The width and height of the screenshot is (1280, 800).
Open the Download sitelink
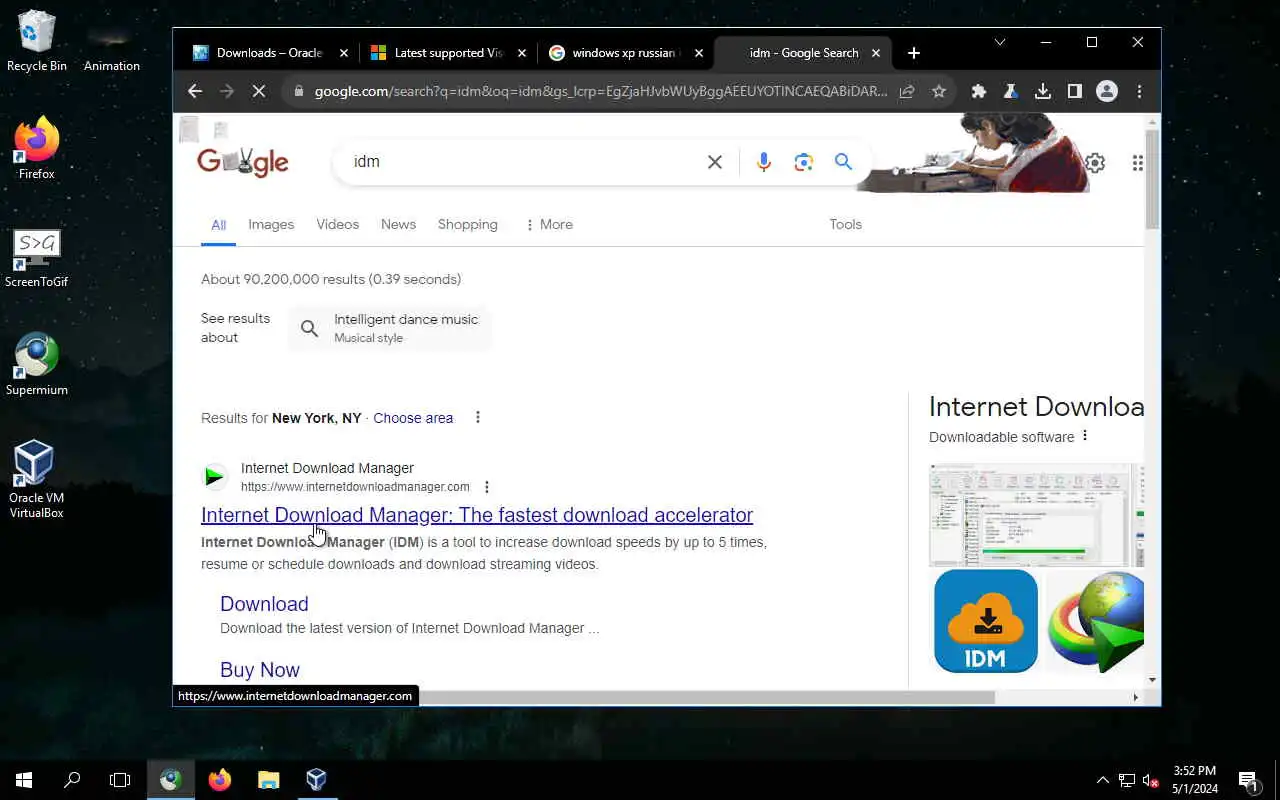pos(264,604)
